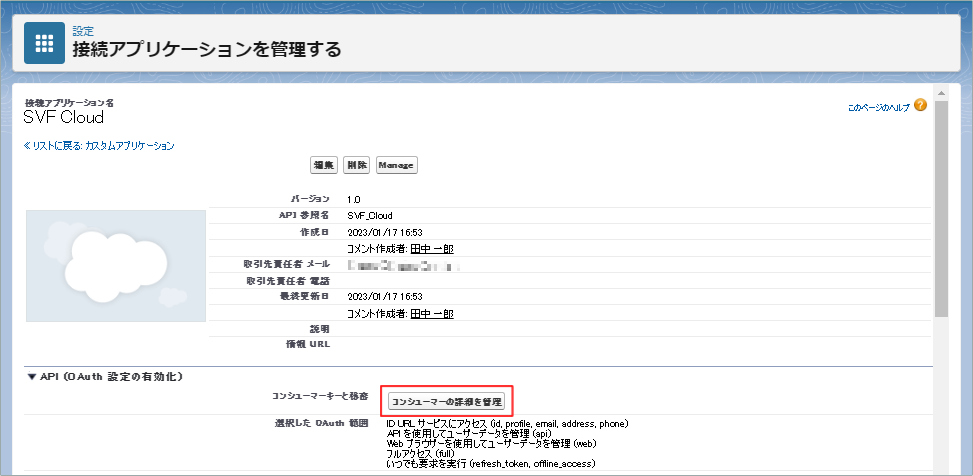The height and width of the screenshot is (476, 973).
Task: Open the 設定 breadcrumb link
Action: 83,31
